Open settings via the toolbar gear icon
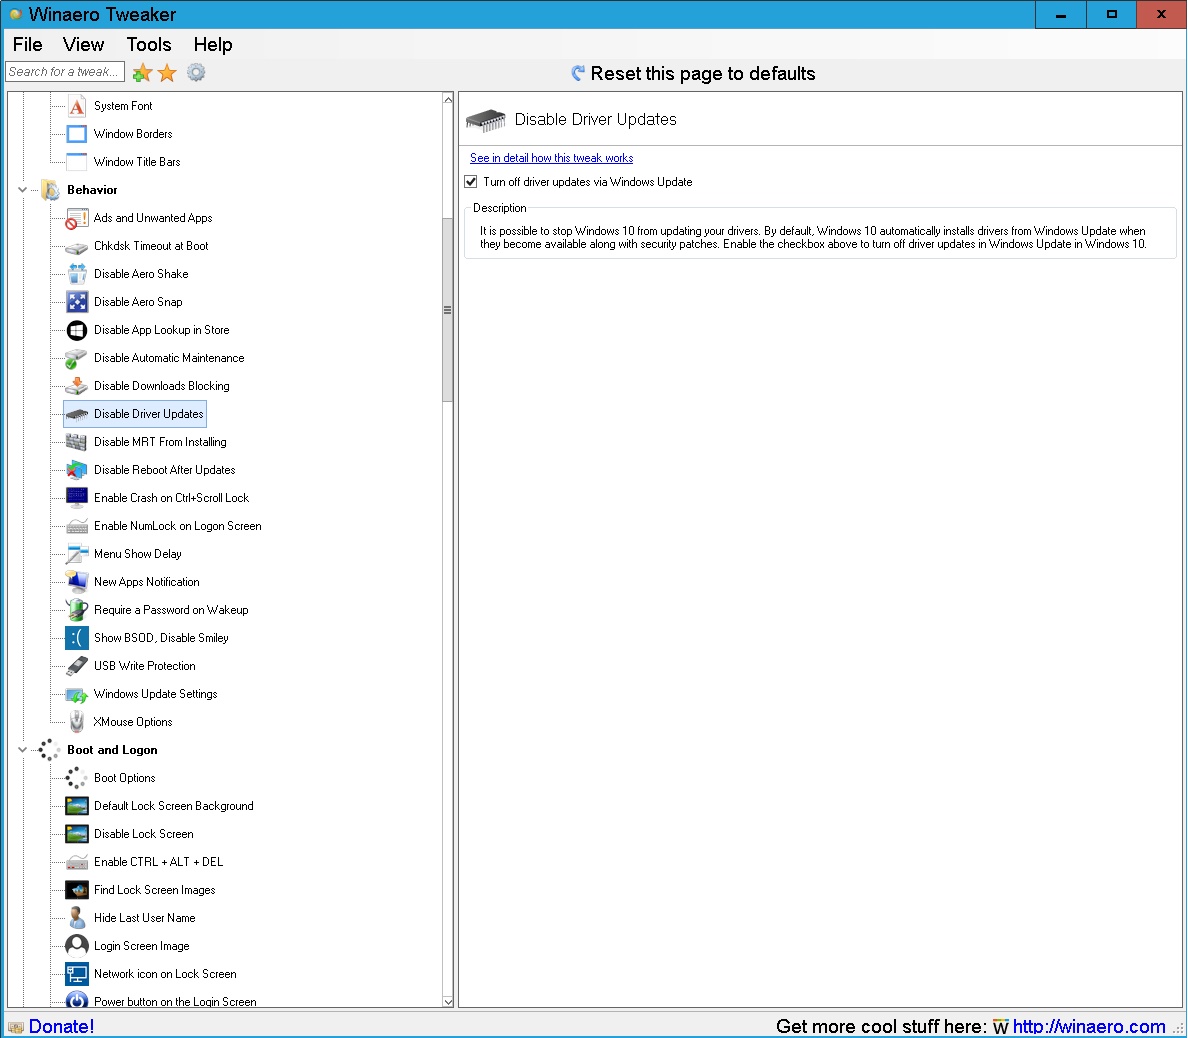The height and width of the screenshot is (1038, 1188). (x=196, y=73)
